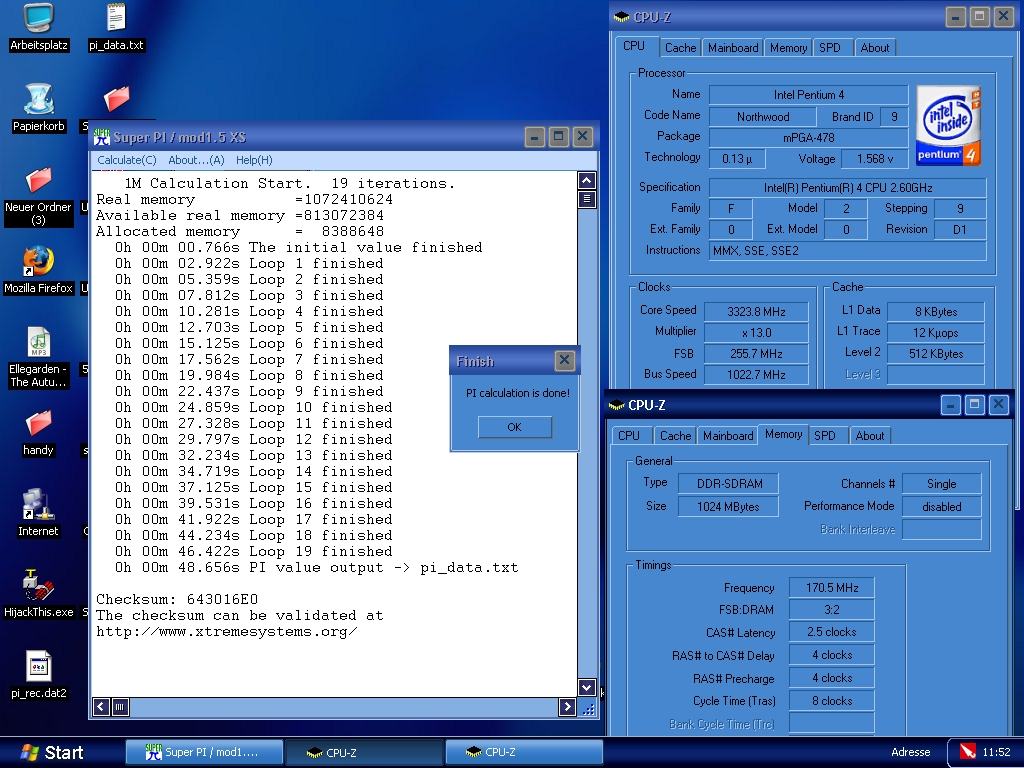Close the Finish dialog
1024x768 pixels.
point(564,360)
